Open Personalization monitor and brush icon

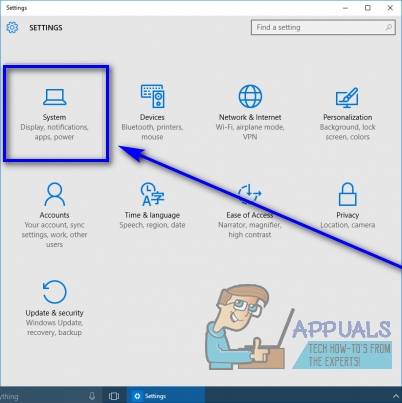pyautogui.click(x=347, y=97)
